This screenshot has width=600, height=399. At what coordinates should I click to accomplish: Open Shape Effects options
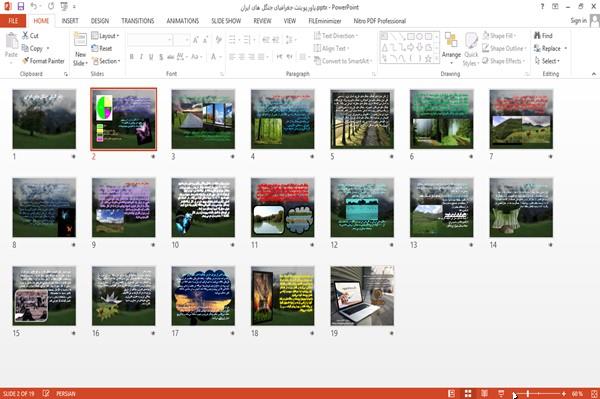point(504,61)
